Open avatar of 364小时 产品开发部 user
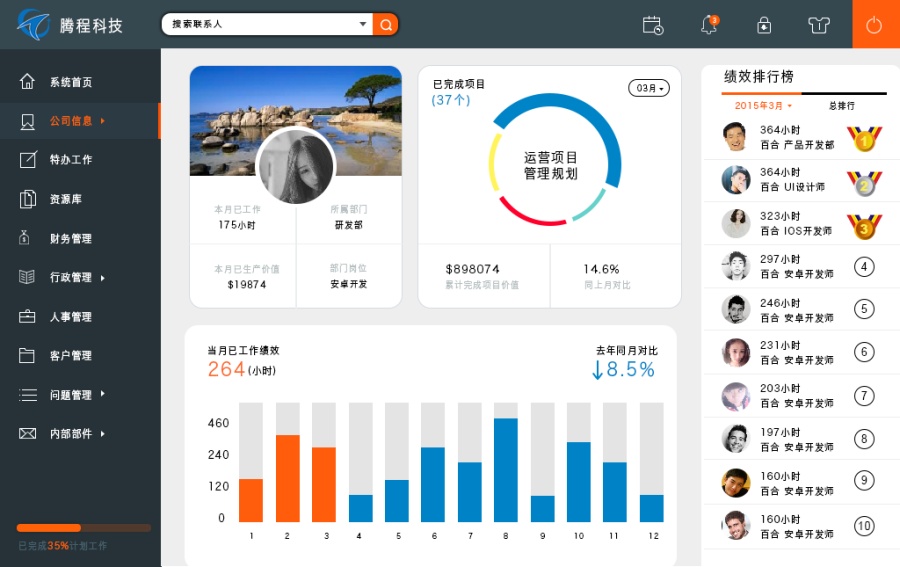The height and width of the screenshot is (567, 900). [x=735, y=137]
